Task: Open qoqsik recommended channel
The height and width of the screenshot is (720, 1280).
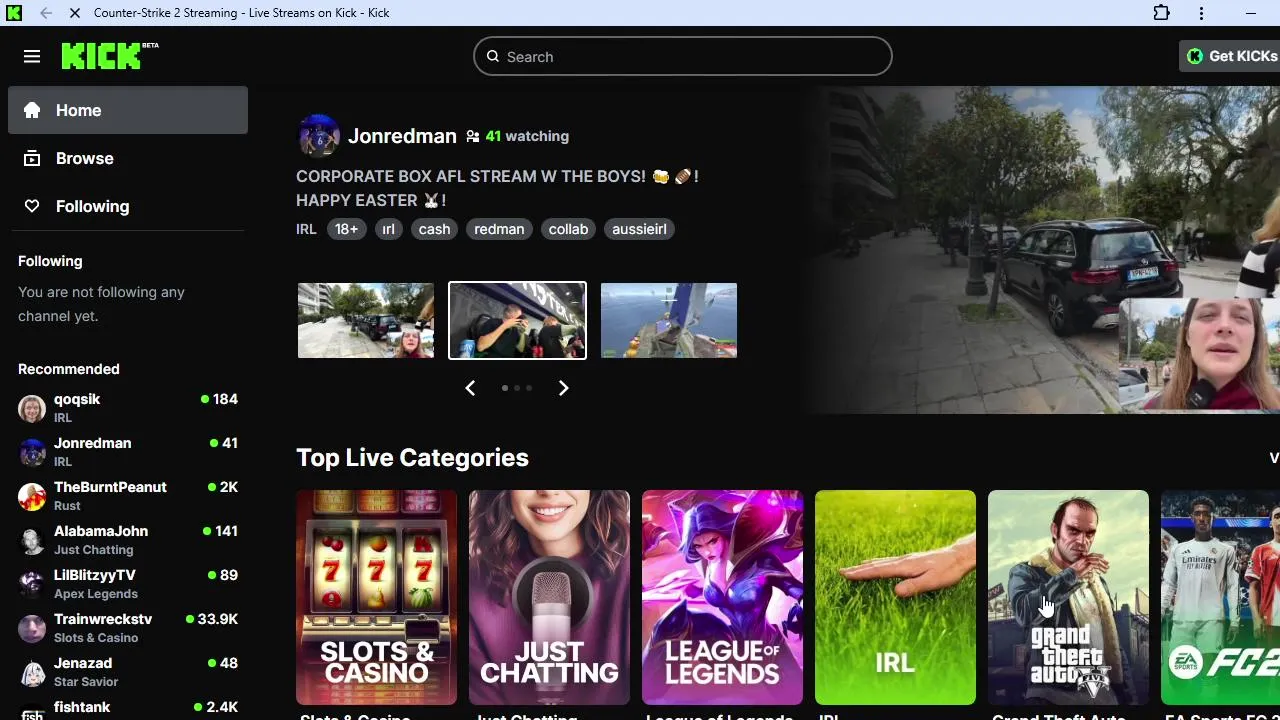Action: click(128, 408)
